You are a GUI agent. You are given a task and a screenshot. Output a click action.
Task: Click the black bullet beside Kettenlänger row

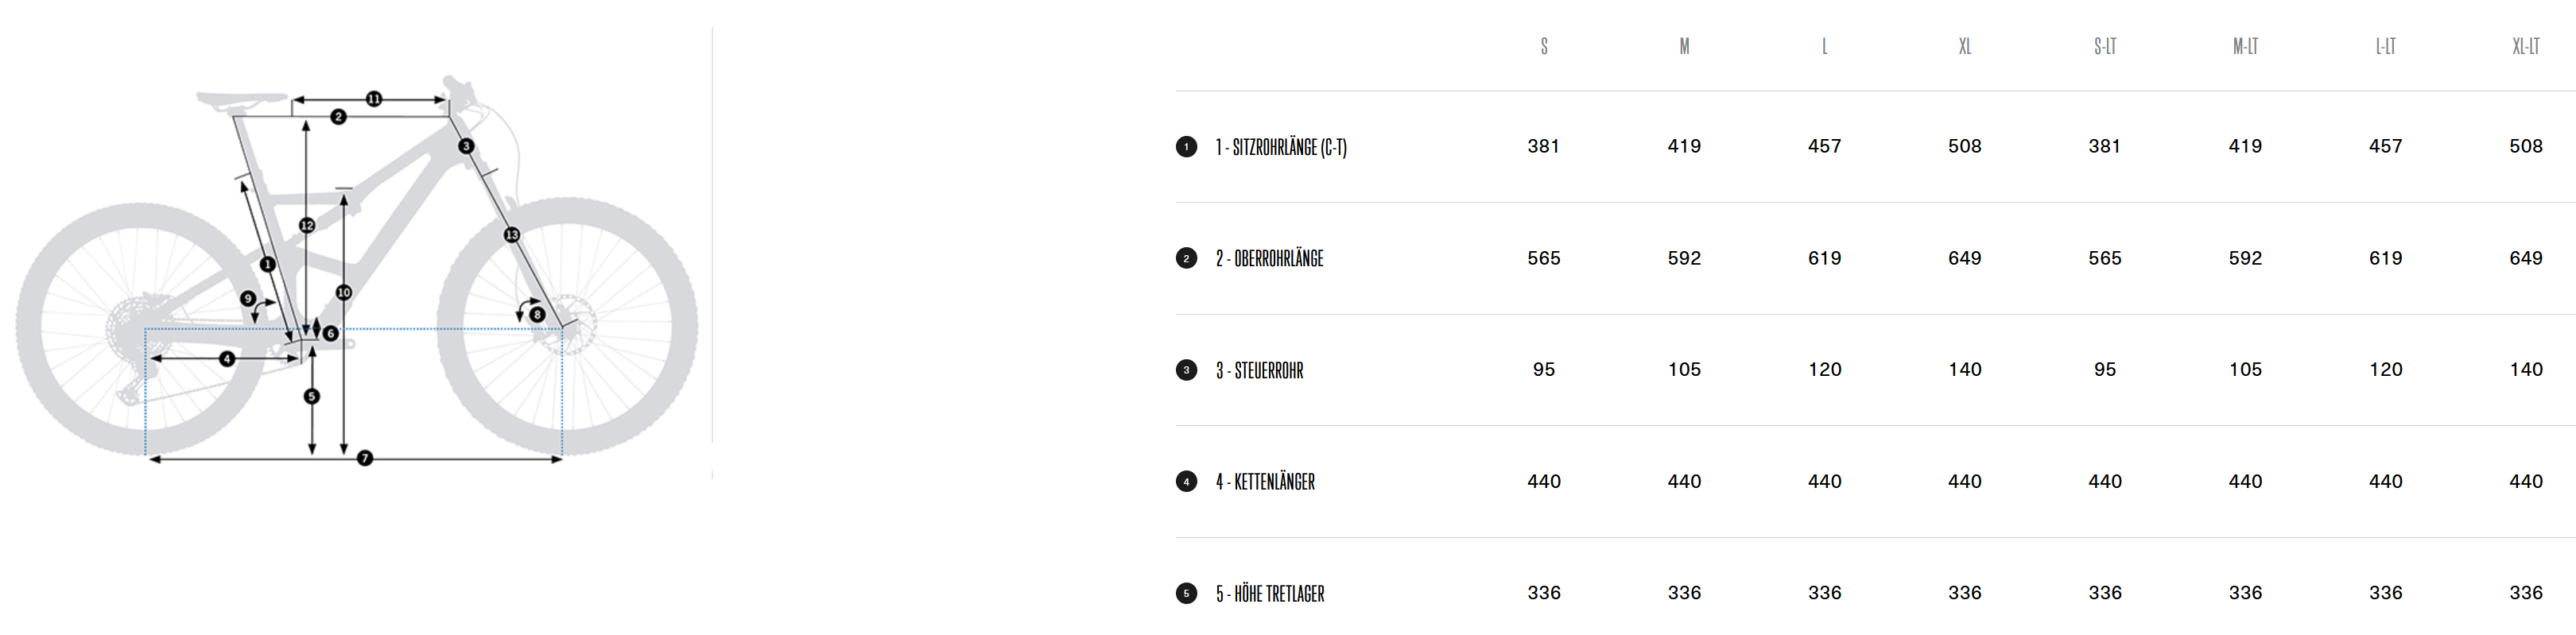(x=1186, y=482)
